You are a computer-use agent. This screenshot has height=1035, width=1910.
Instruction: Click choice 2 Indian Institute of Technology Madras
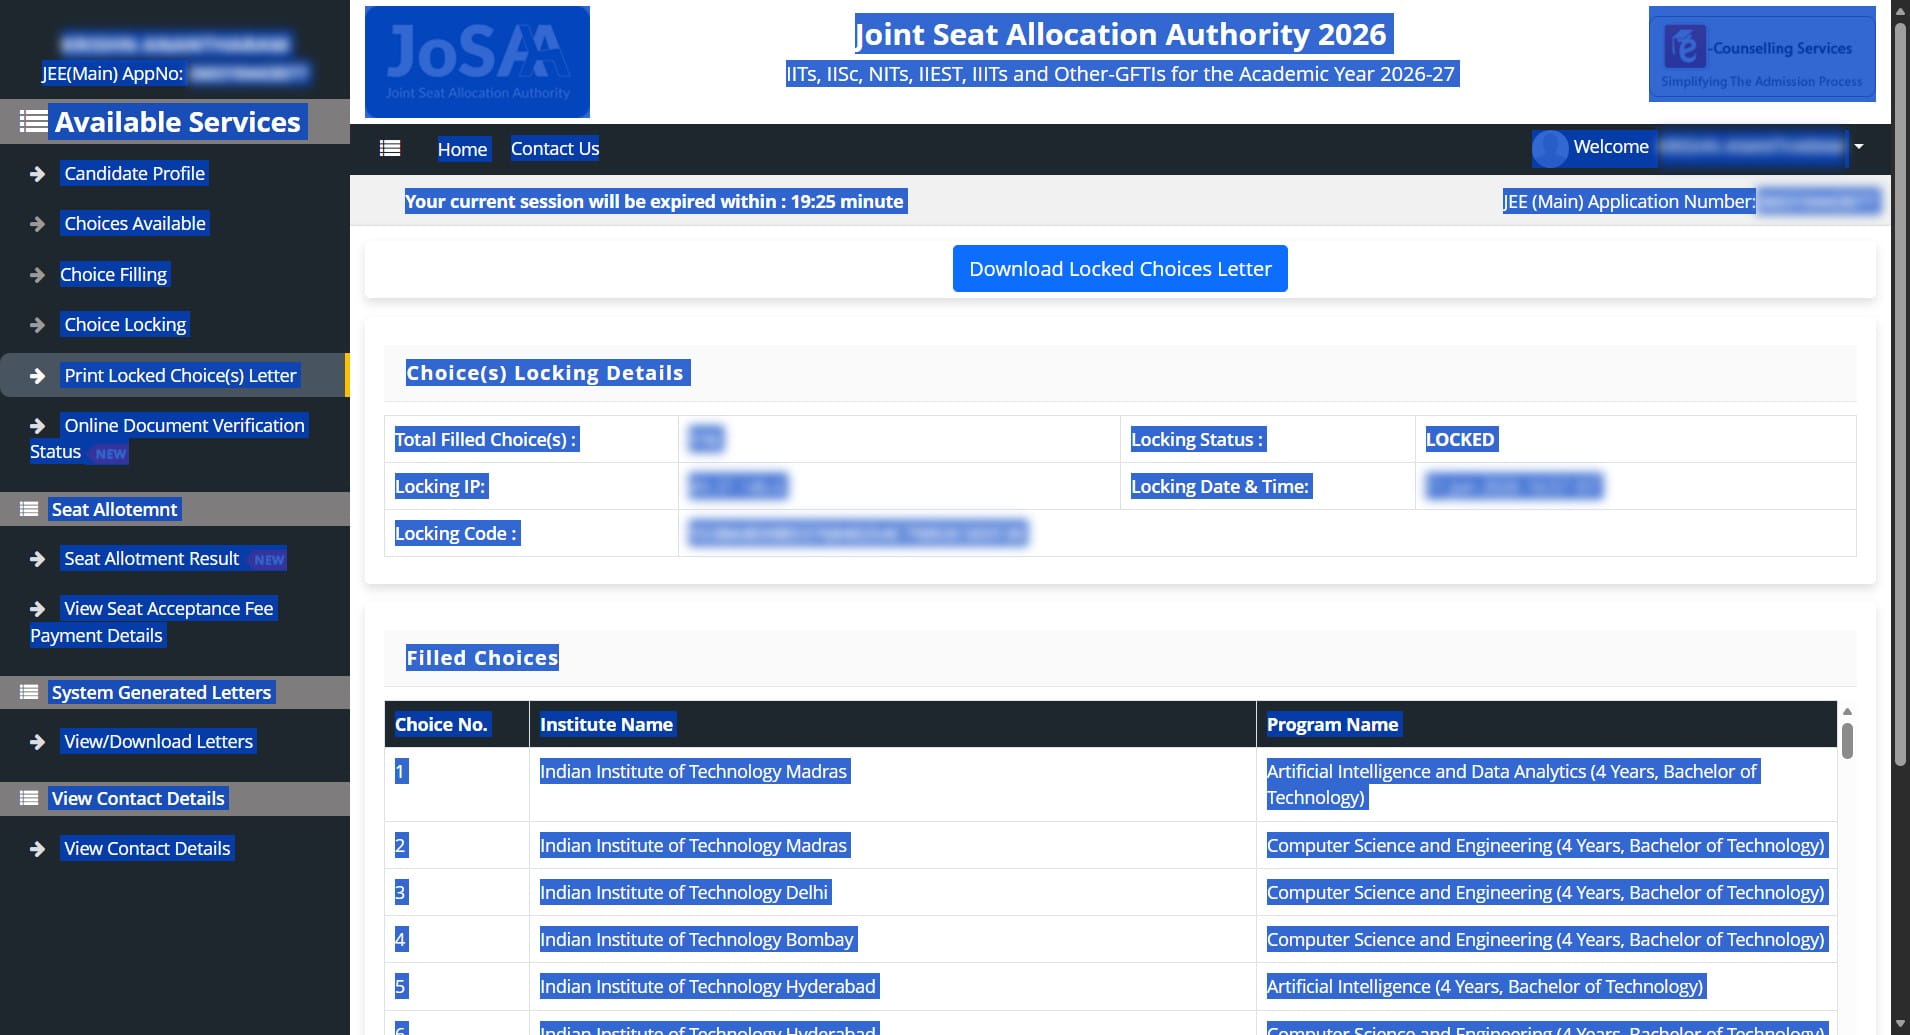point(693,845)
